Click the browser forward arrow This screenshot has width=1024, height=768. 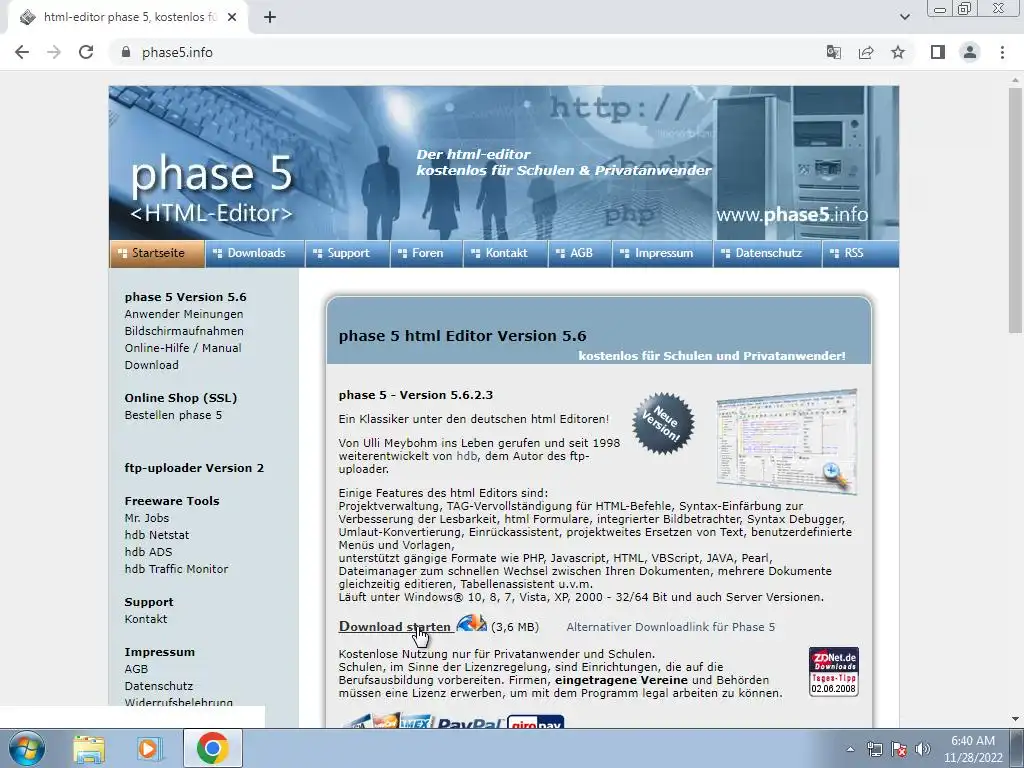tap(54, 52)
